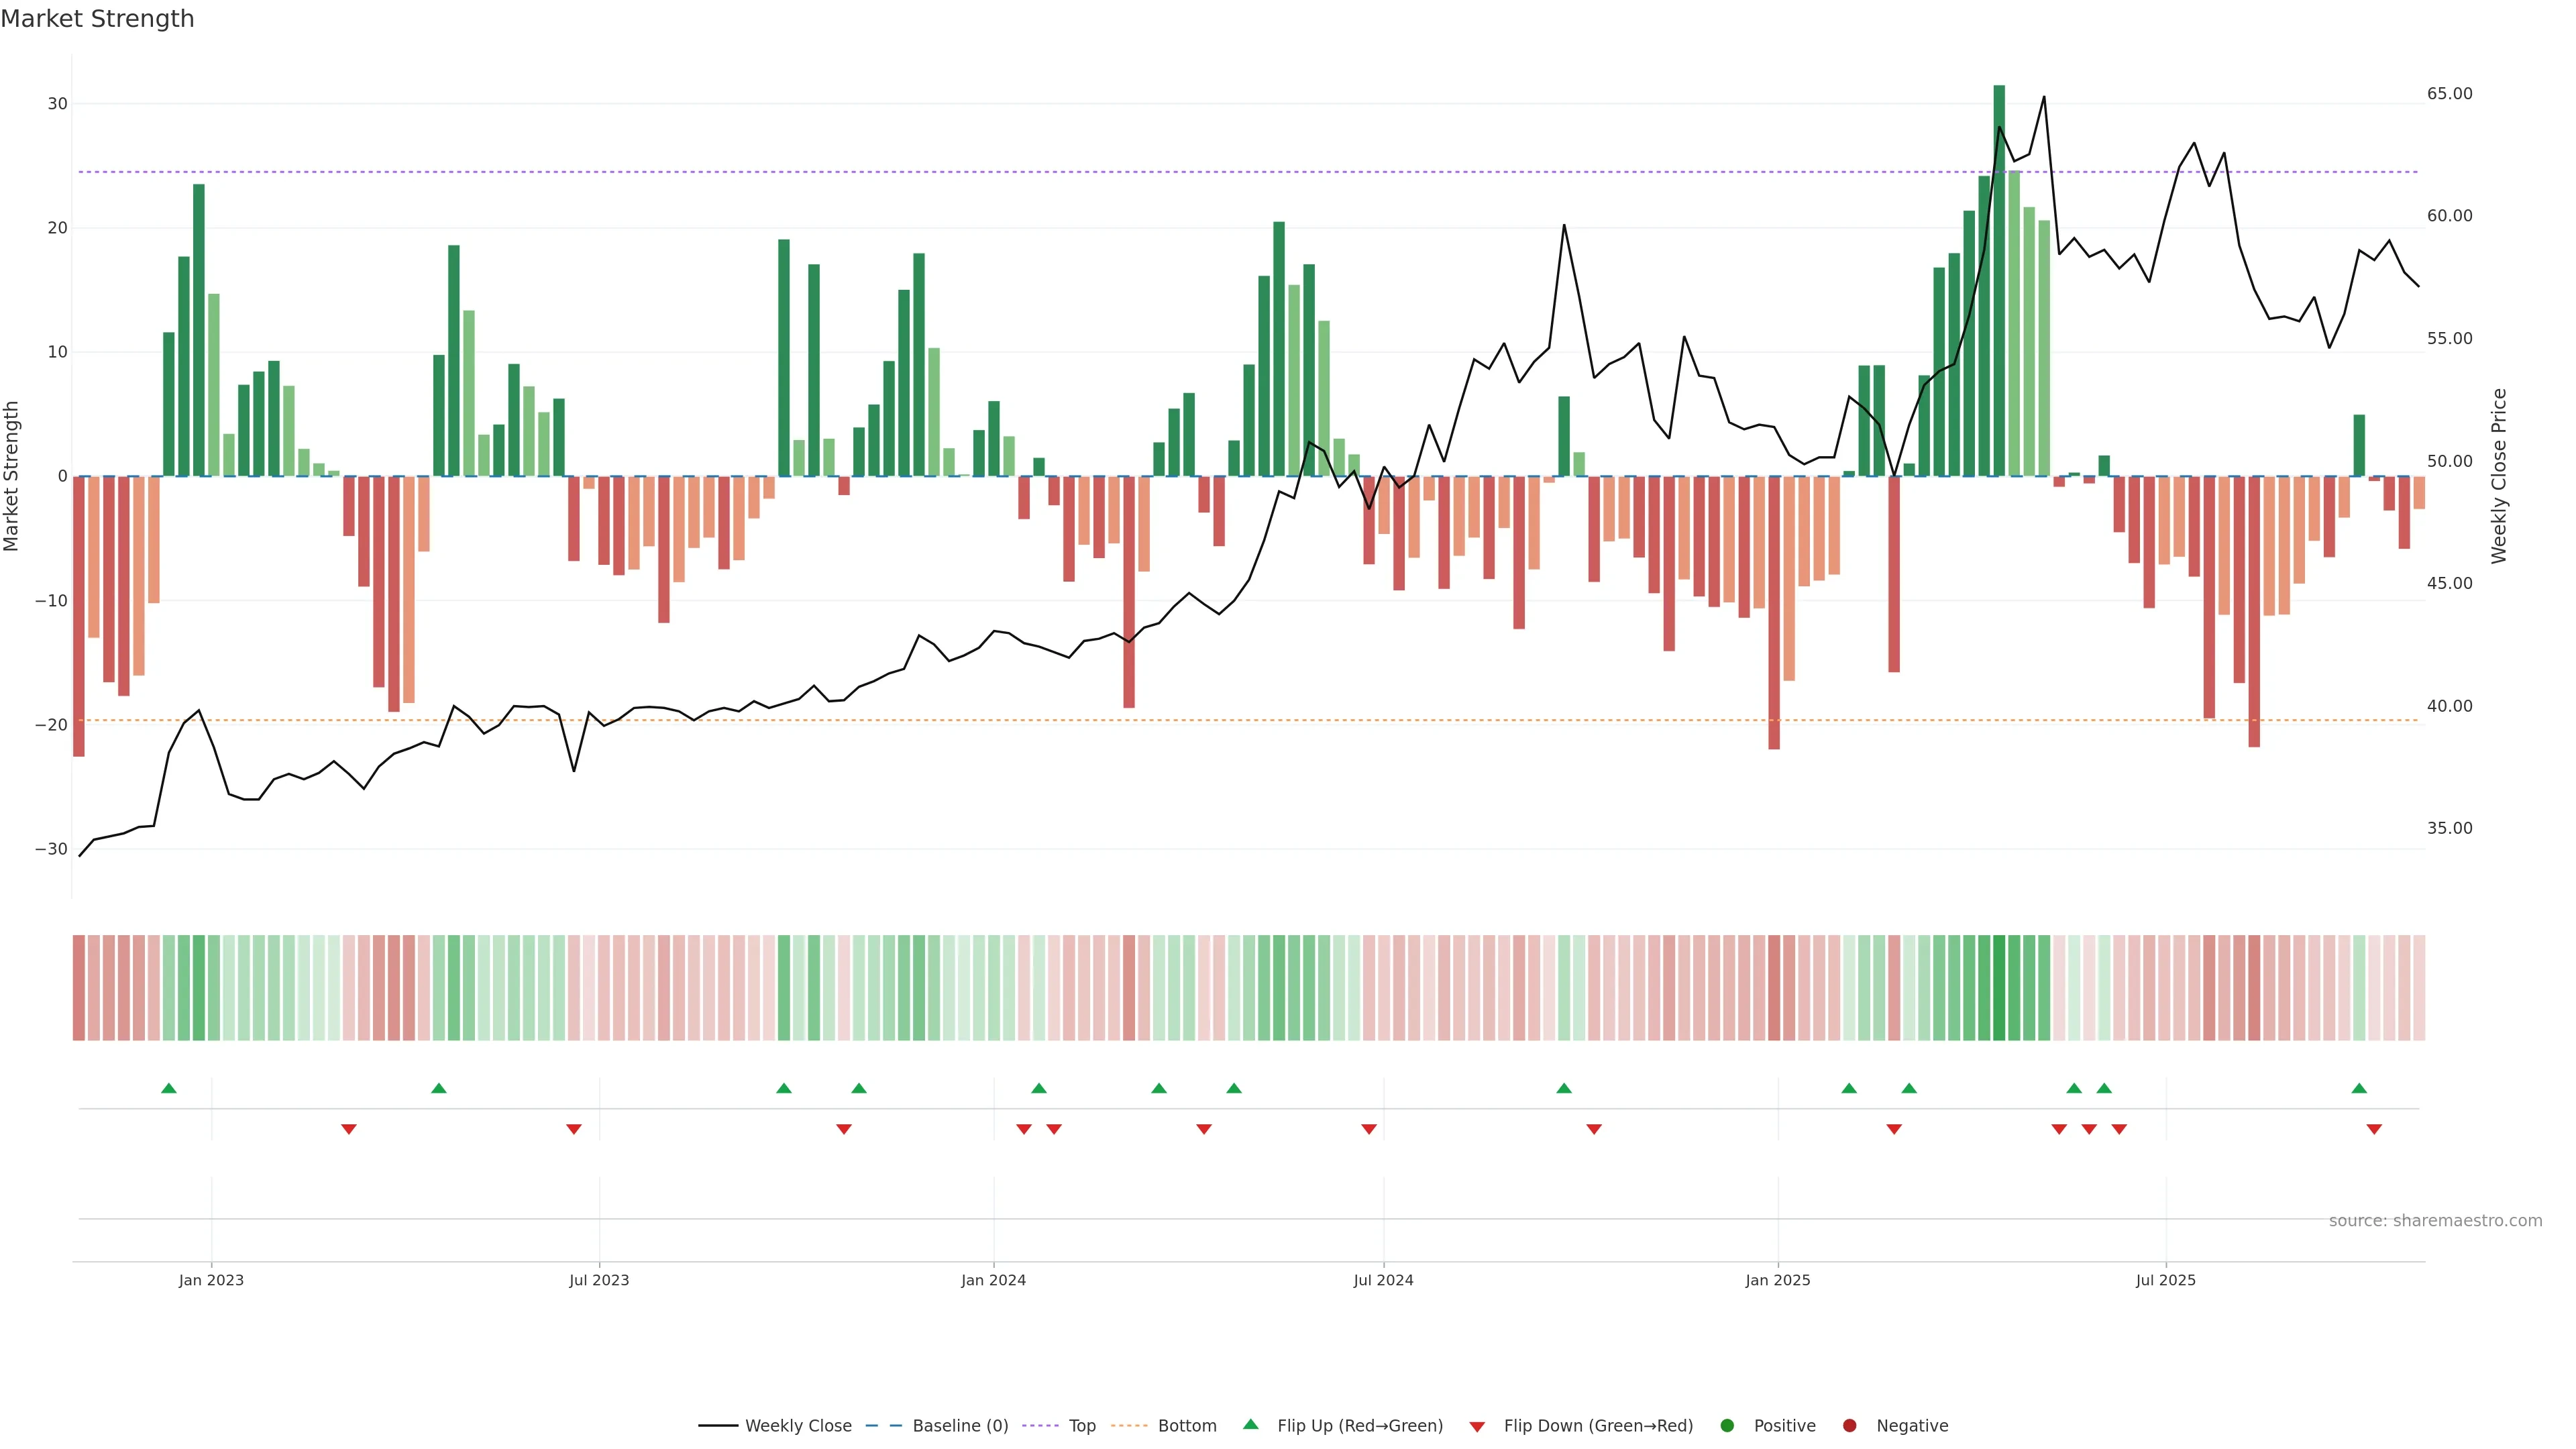Click Jan 2024 x-axis label
This screenshot has height=1449, width=2576.
click(x=993, y=1280)
